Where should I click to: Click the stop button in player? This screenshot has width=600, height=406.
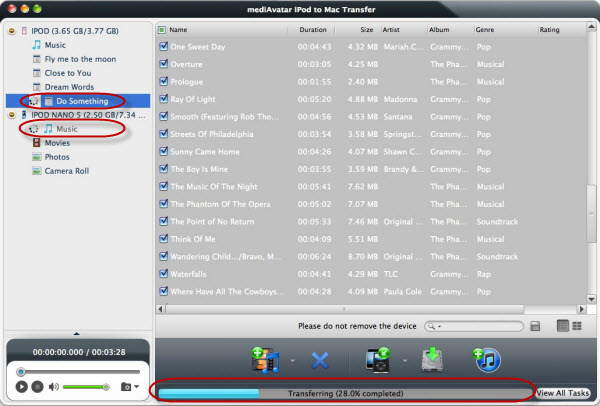click(x=37, y=387)
